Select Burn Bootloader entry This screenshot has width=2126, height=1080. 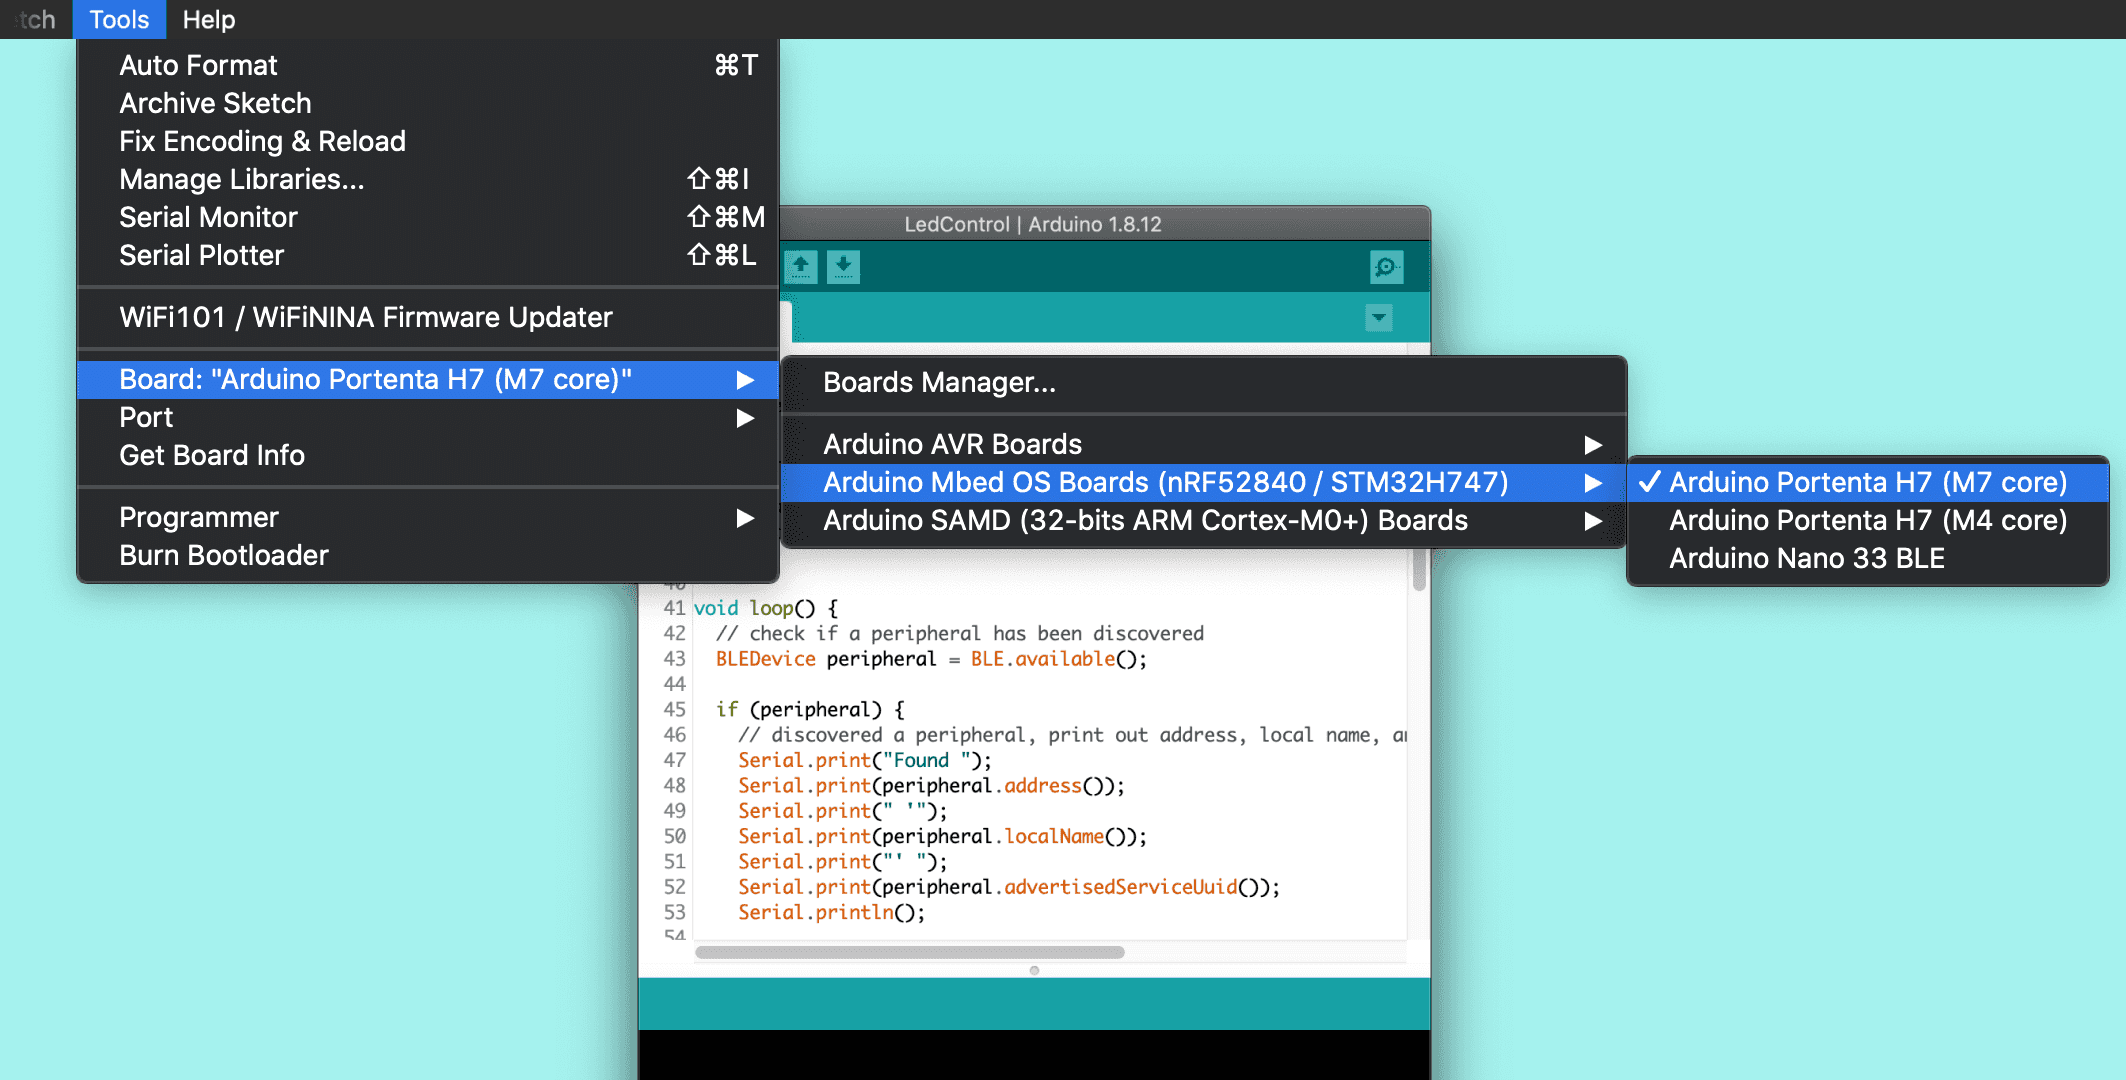pos(224,555)
